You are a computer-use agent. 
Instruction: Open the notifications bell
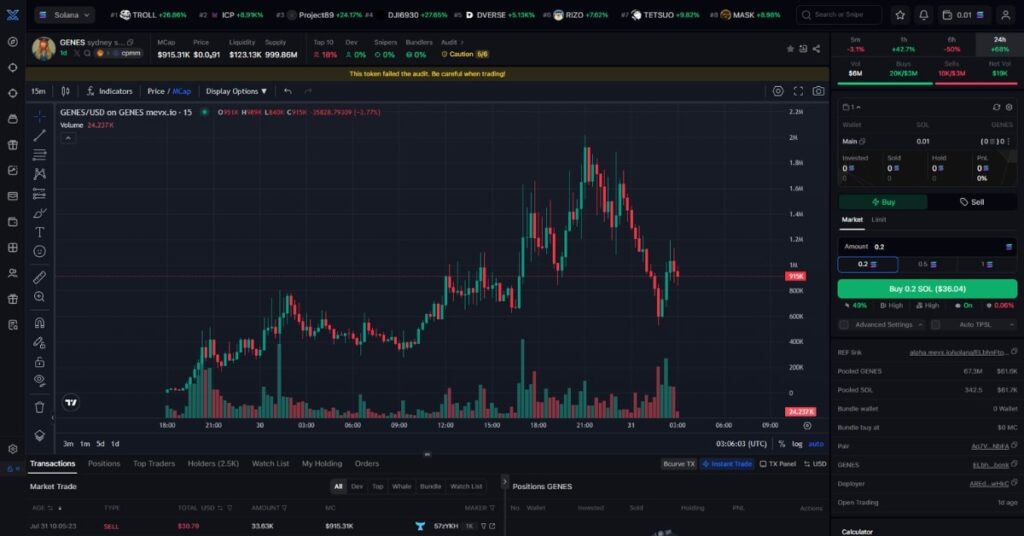click(x=923, y=14)
